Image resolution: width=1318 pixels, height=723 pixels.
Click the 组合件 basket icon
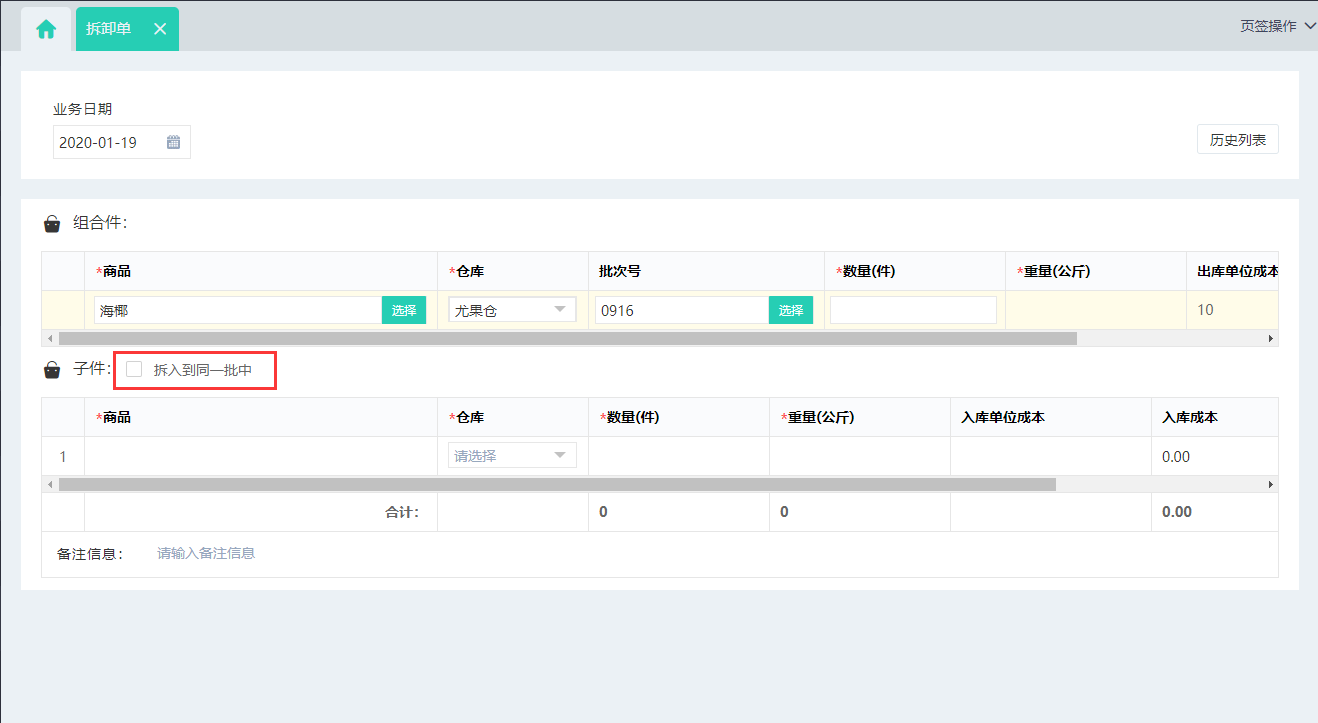tap(52, 224)
